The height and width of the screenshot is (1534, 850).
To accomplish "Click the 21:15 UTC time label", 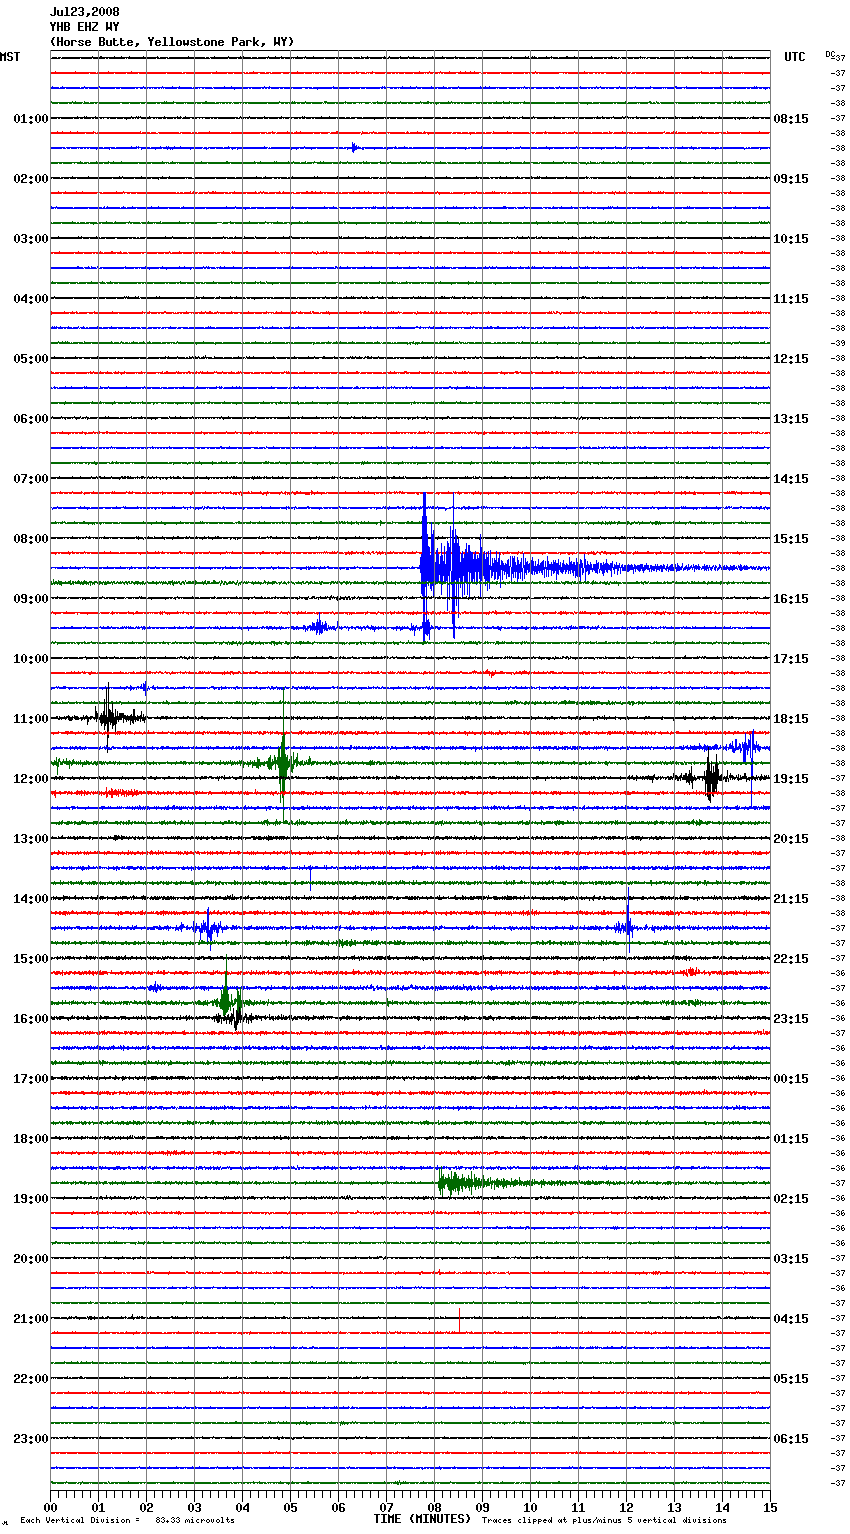I will (791, 899).
